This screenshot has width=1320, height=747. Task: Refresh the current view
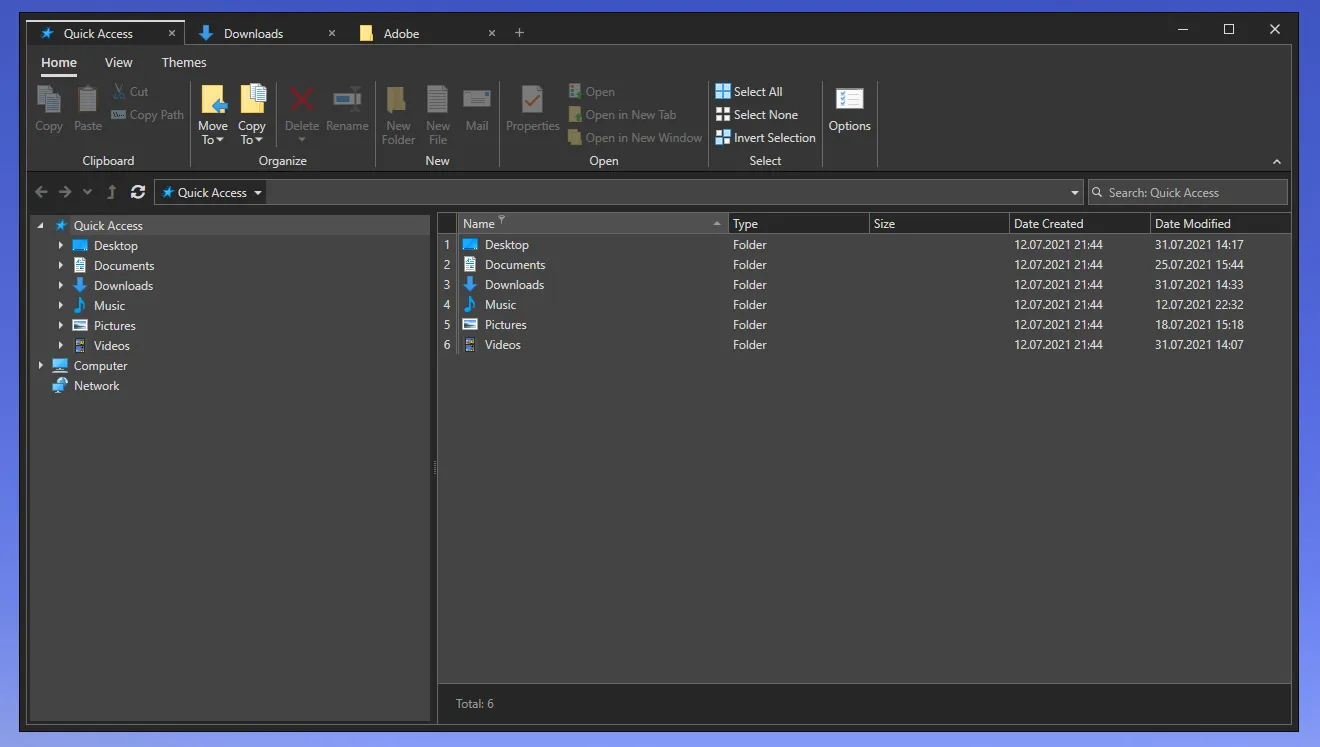(138, 192)
